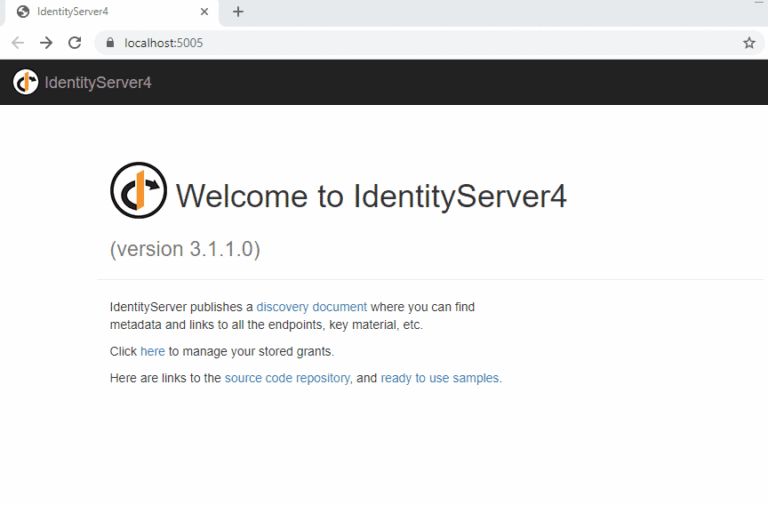Click the Welcome to IdentityServer4 heading
Viewport: 768px width, 505px height.
[371, 196]
